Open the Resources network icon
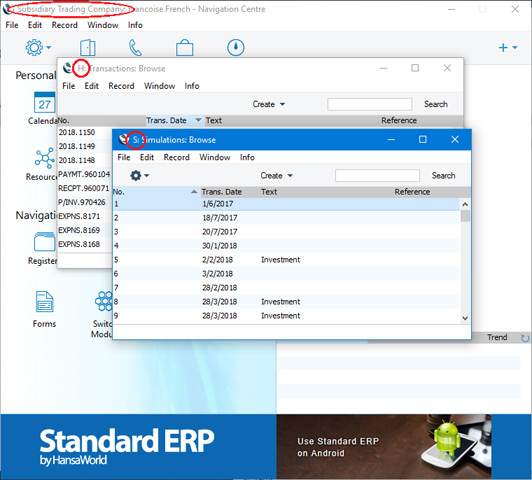The image size is (532, 480). pos(44,158)
